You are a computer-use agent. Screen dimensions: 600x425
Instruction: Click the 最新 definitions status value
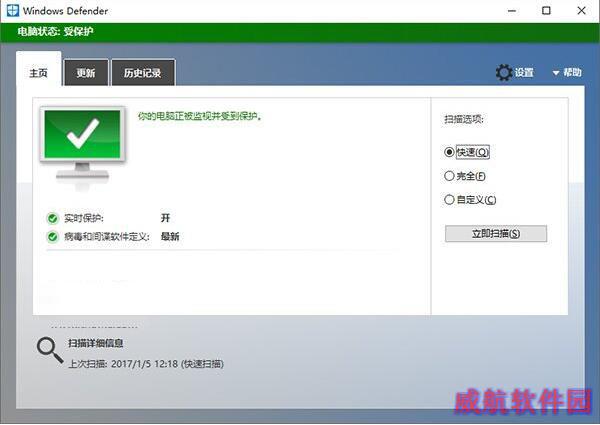tap(170, 236)
